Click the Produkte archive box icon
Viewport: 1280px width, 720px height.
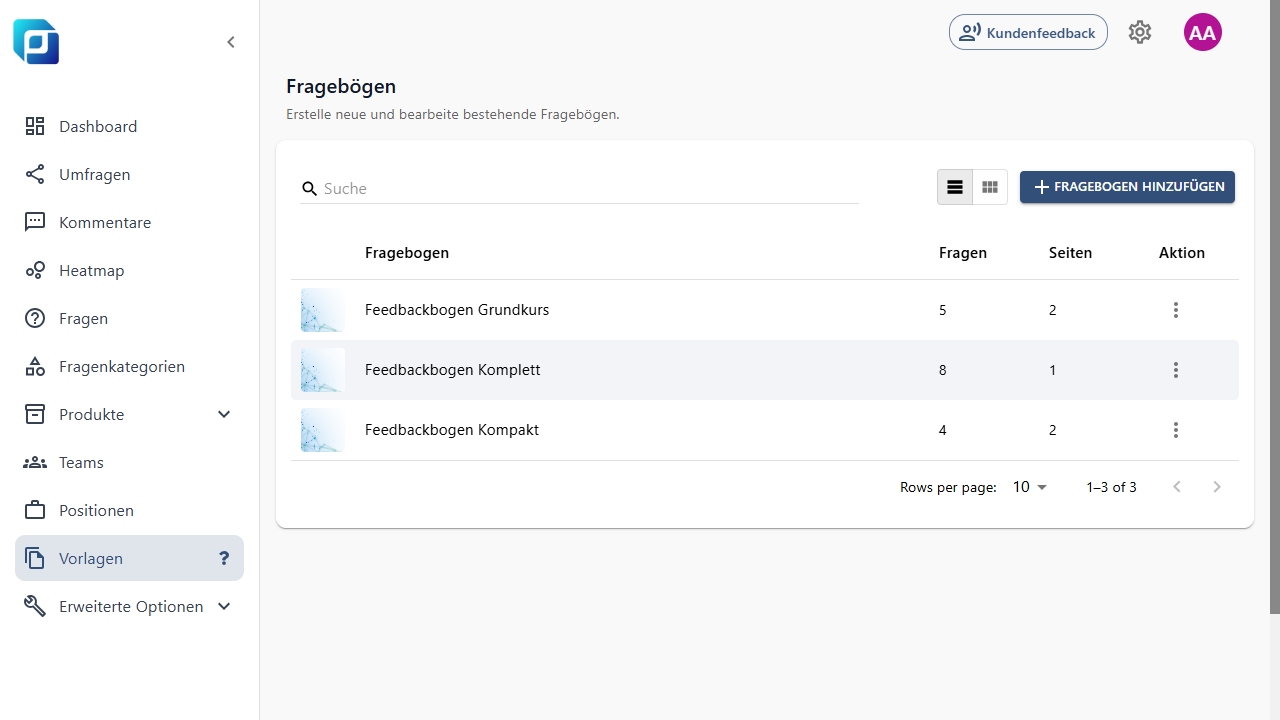pos(35,414)
